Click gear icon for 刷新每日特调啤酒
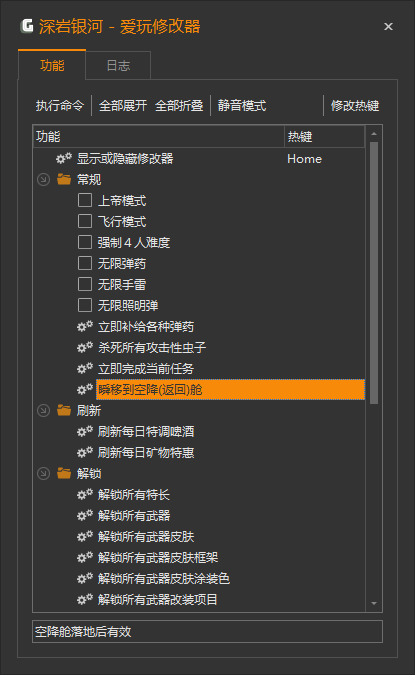The image size is (415, 675). click(85, 431)
